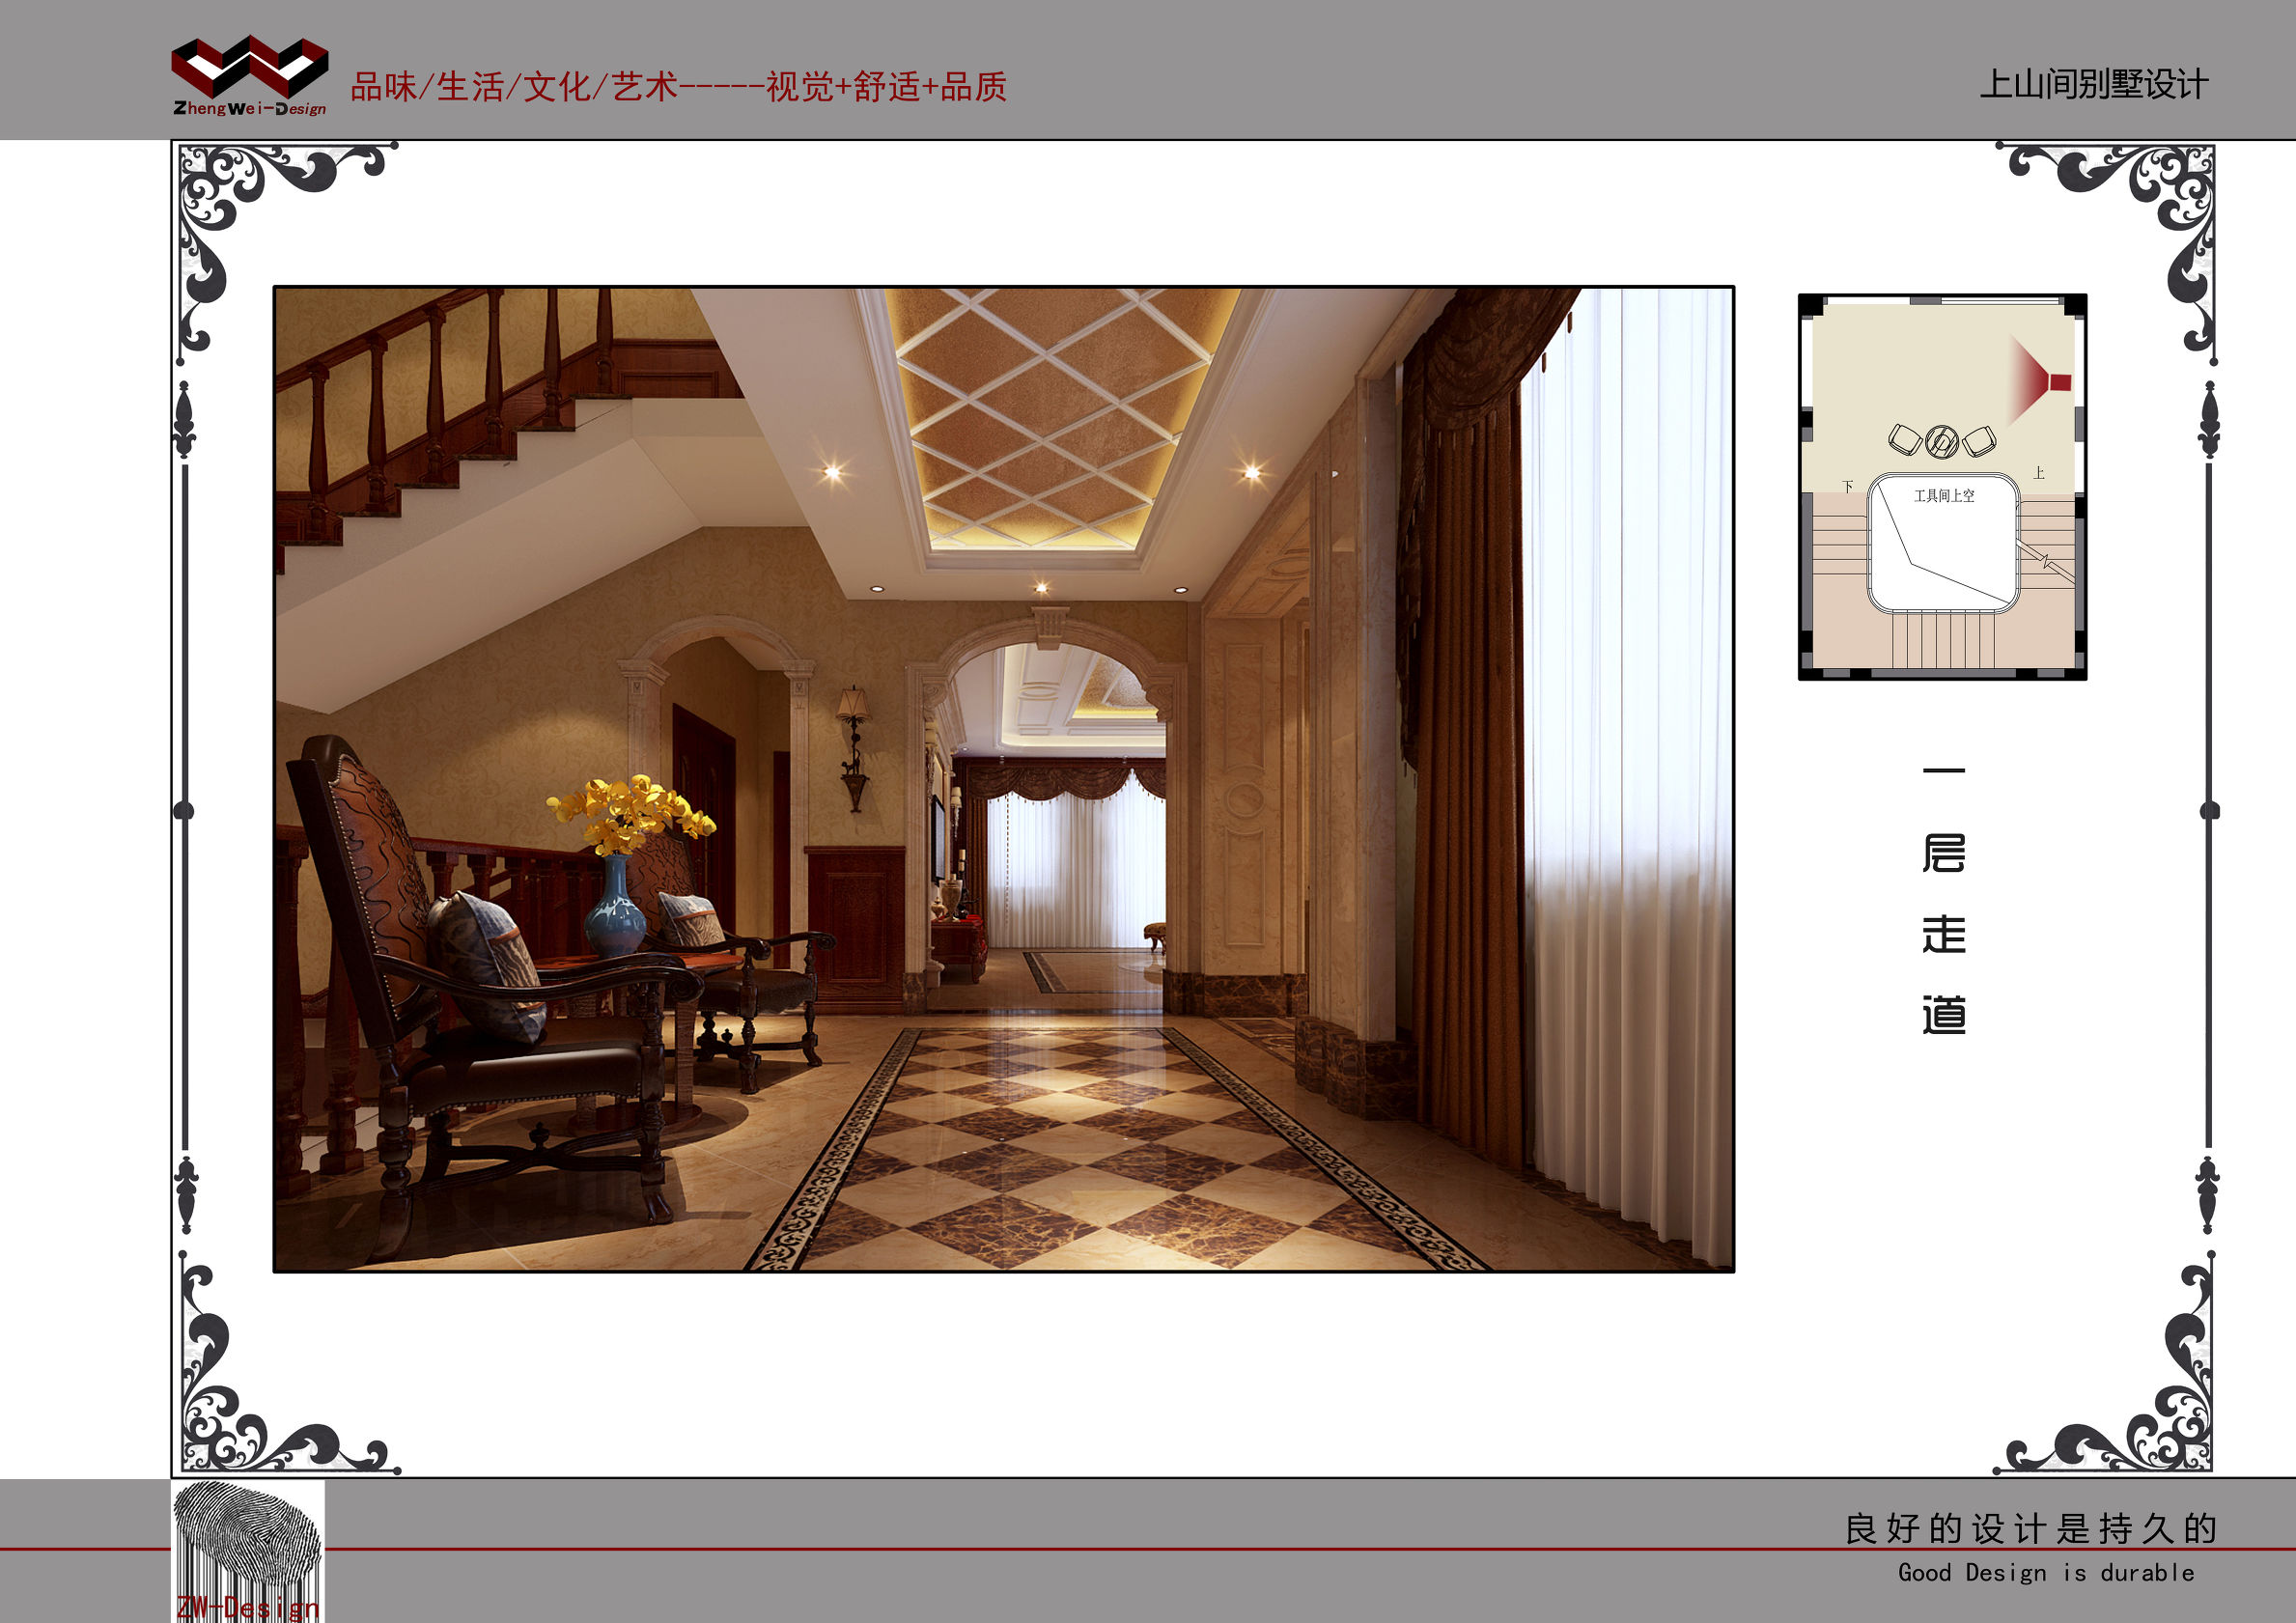Click the left armchair symbol in floor plan
Screen dimensions: 2296x1623
point(1905,439)
